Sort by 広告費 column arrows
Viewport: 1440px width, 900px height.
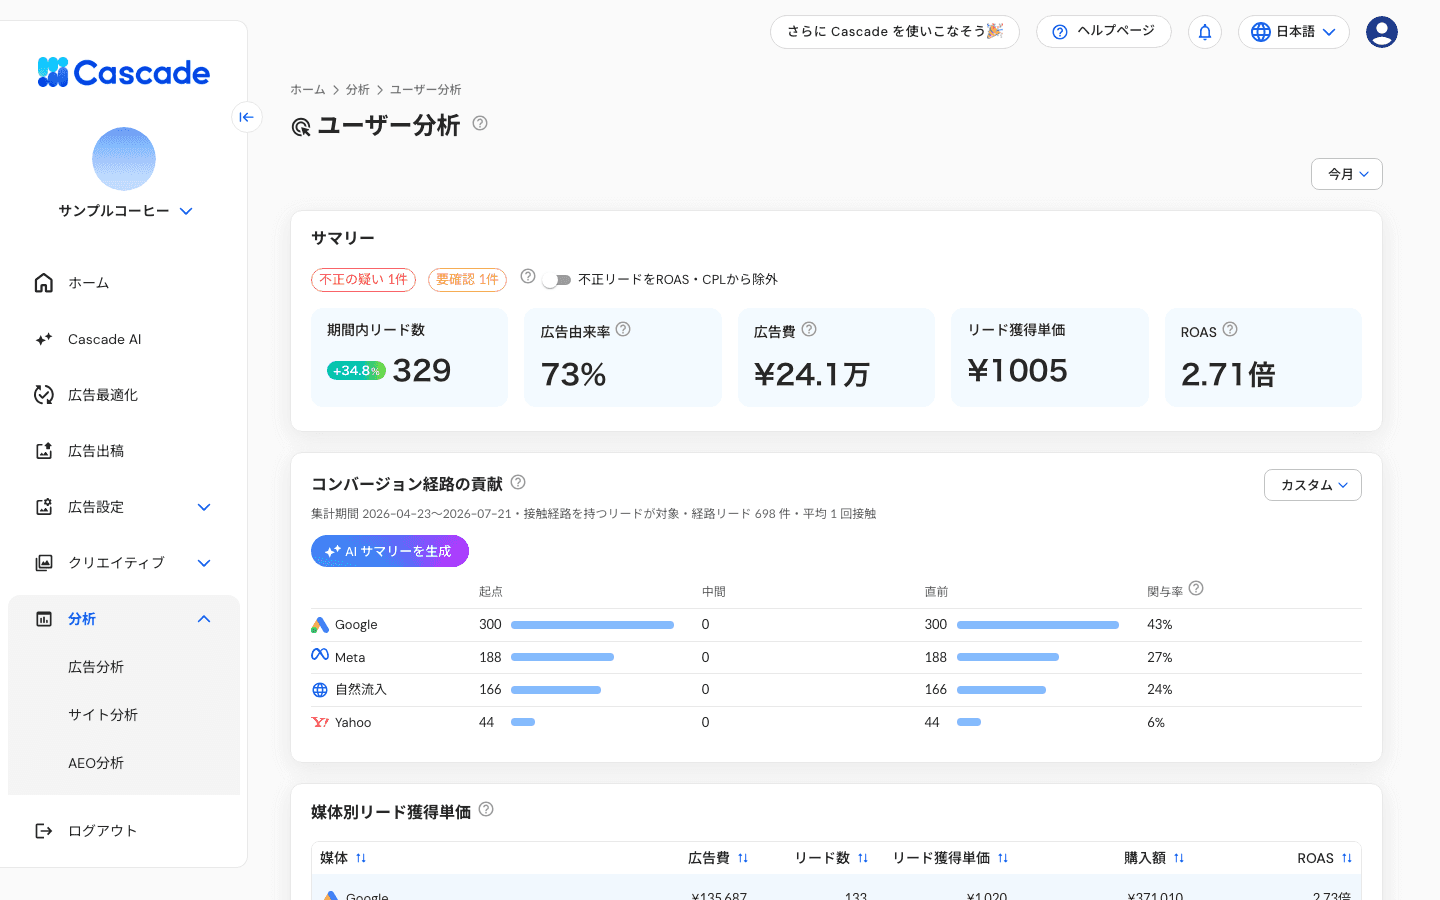click(x=743, y=858)
